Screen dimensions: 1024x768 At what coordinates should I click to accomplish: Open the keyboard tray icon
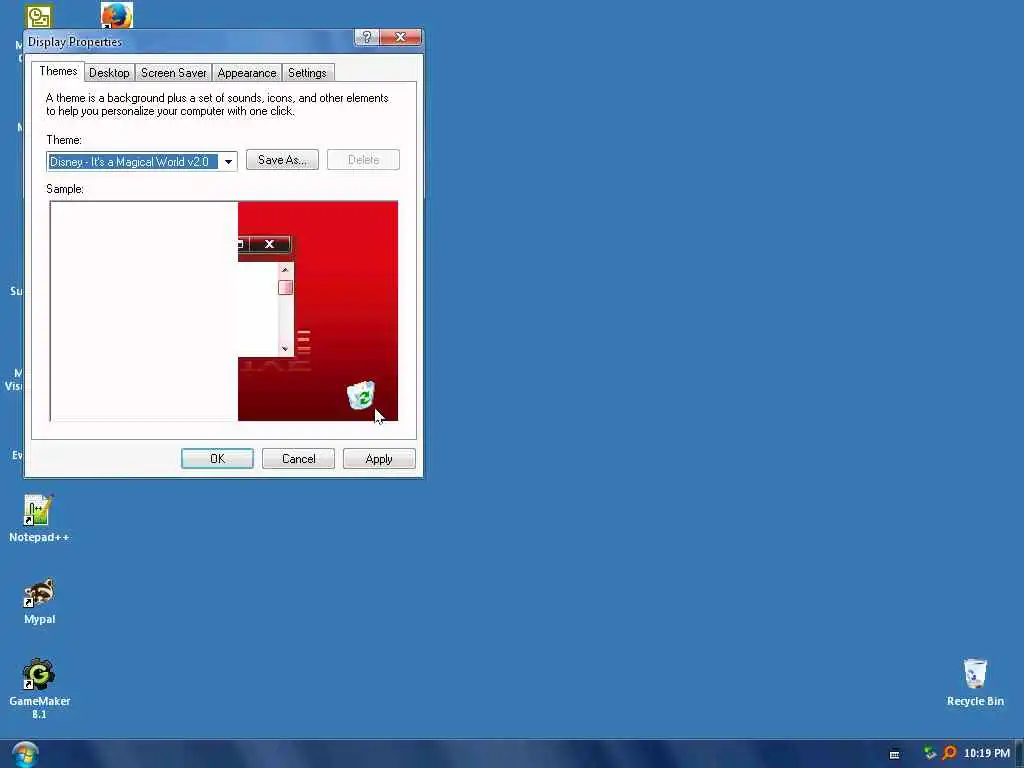[x=895, y=754]
